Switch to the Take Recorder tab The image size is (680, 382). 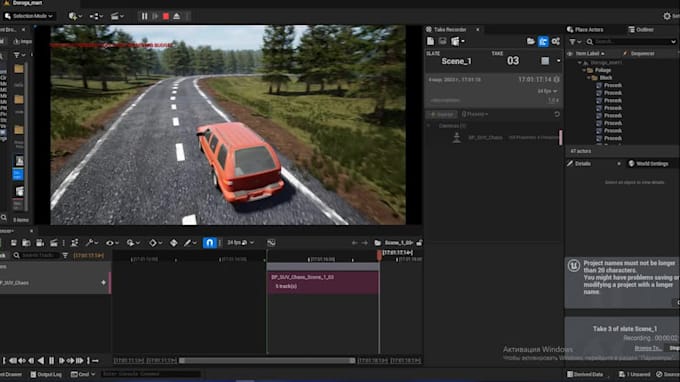[450, 29]
